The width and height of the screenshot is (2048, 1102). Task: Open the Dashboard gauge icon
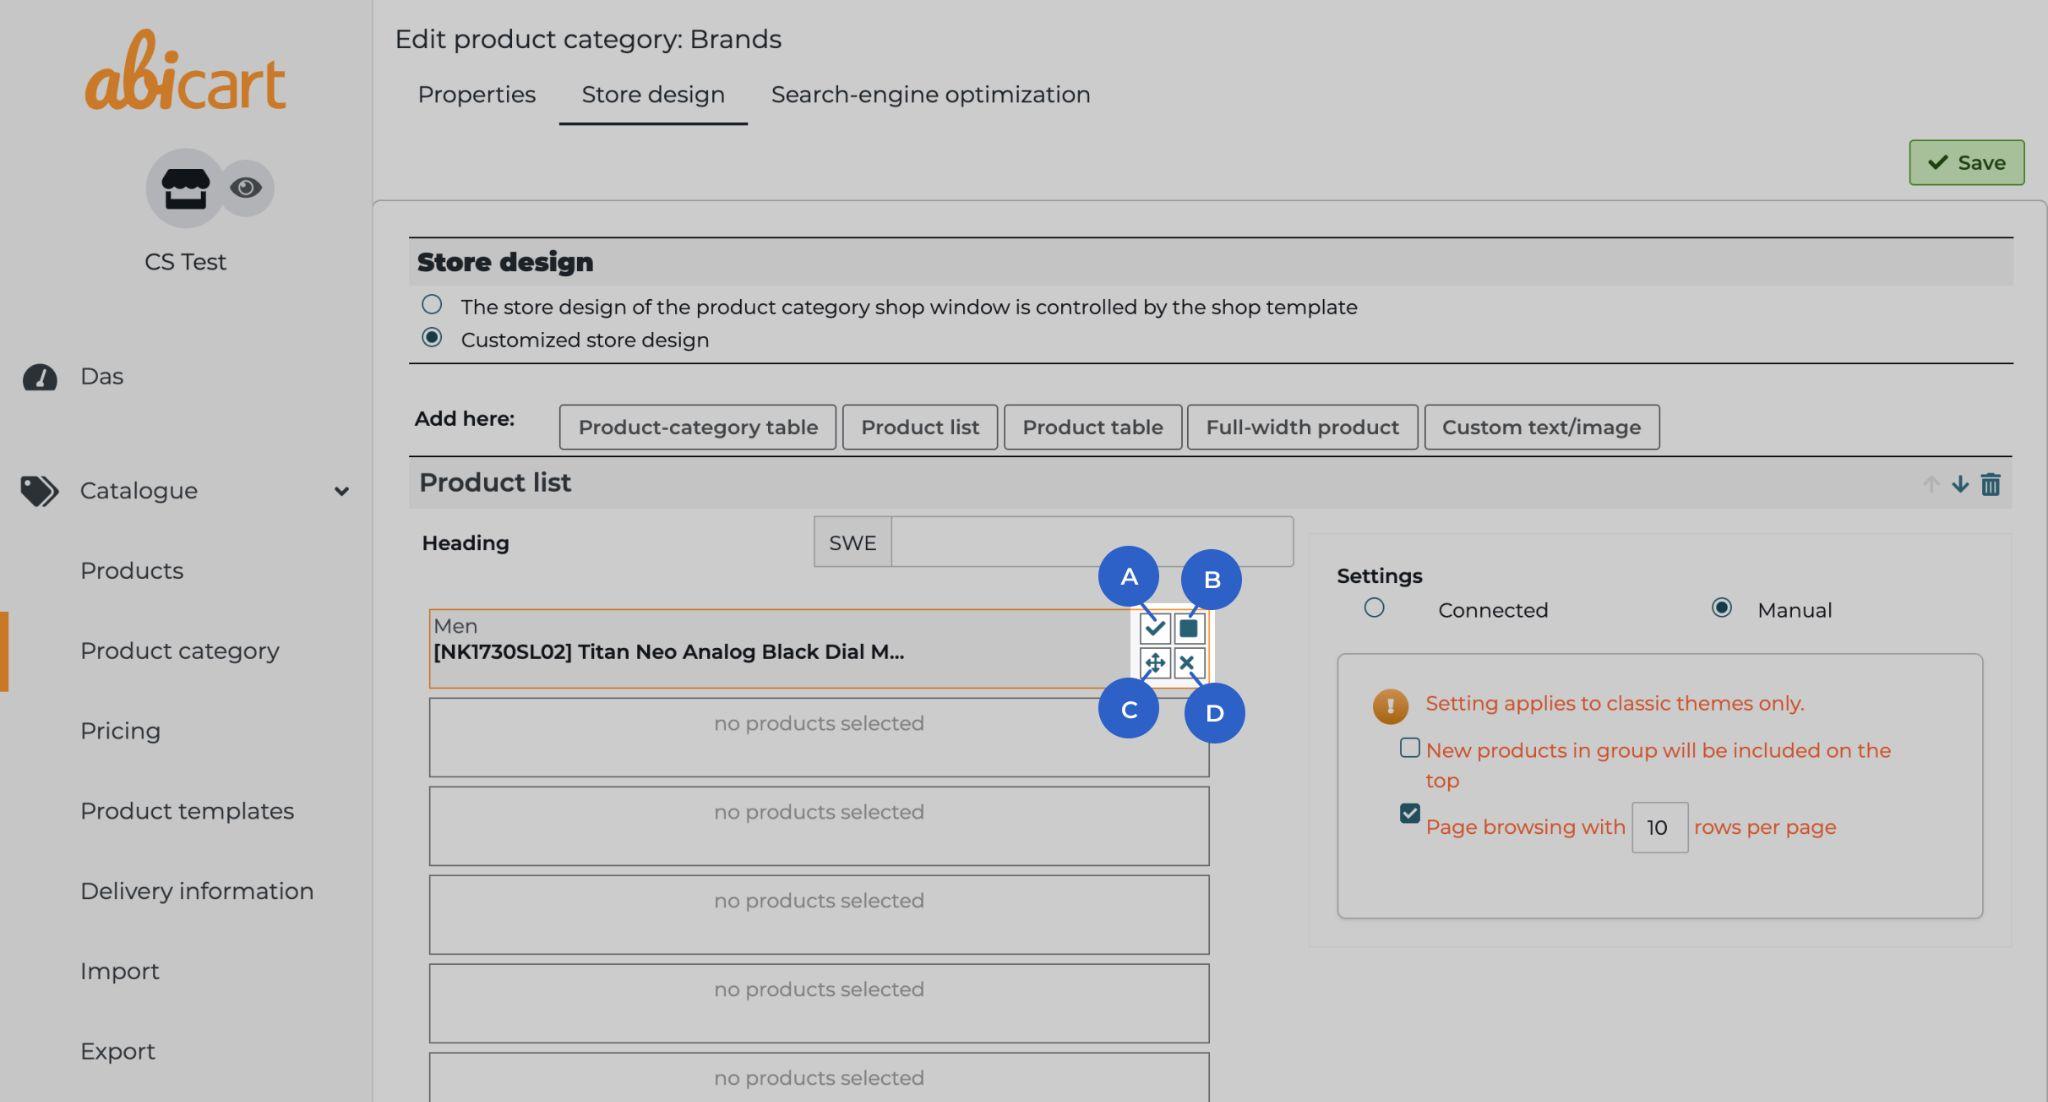[x=40, y=377]
